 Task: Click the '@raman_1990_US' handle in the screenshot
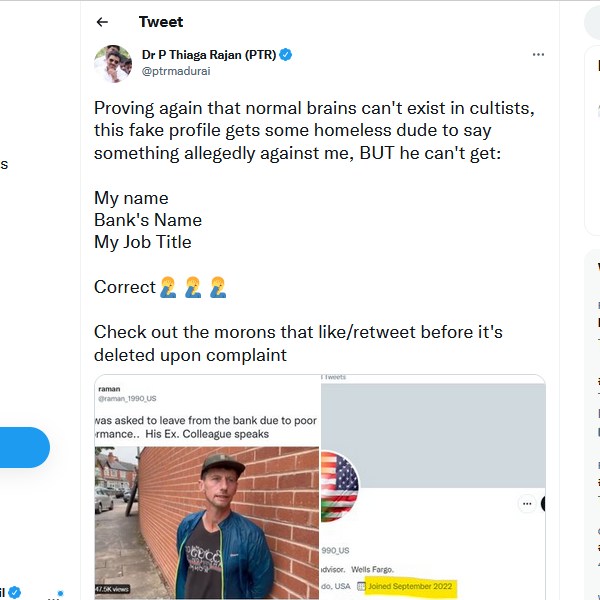pos(134,400)
